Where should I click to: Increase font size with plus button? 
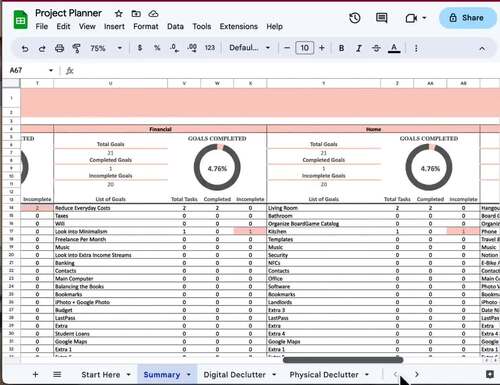[322, 48]
